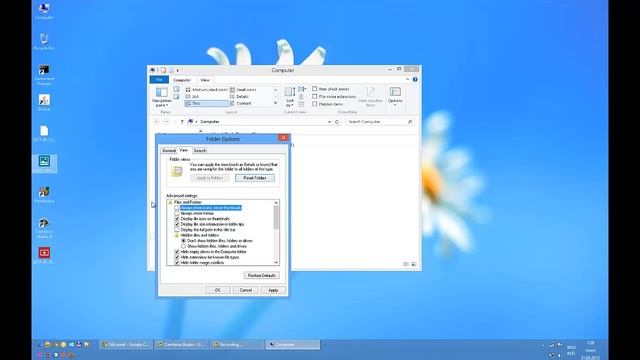Switch to General tab in Folder Options
Screen dimensions: 640x360
click(x=169, y=151)
